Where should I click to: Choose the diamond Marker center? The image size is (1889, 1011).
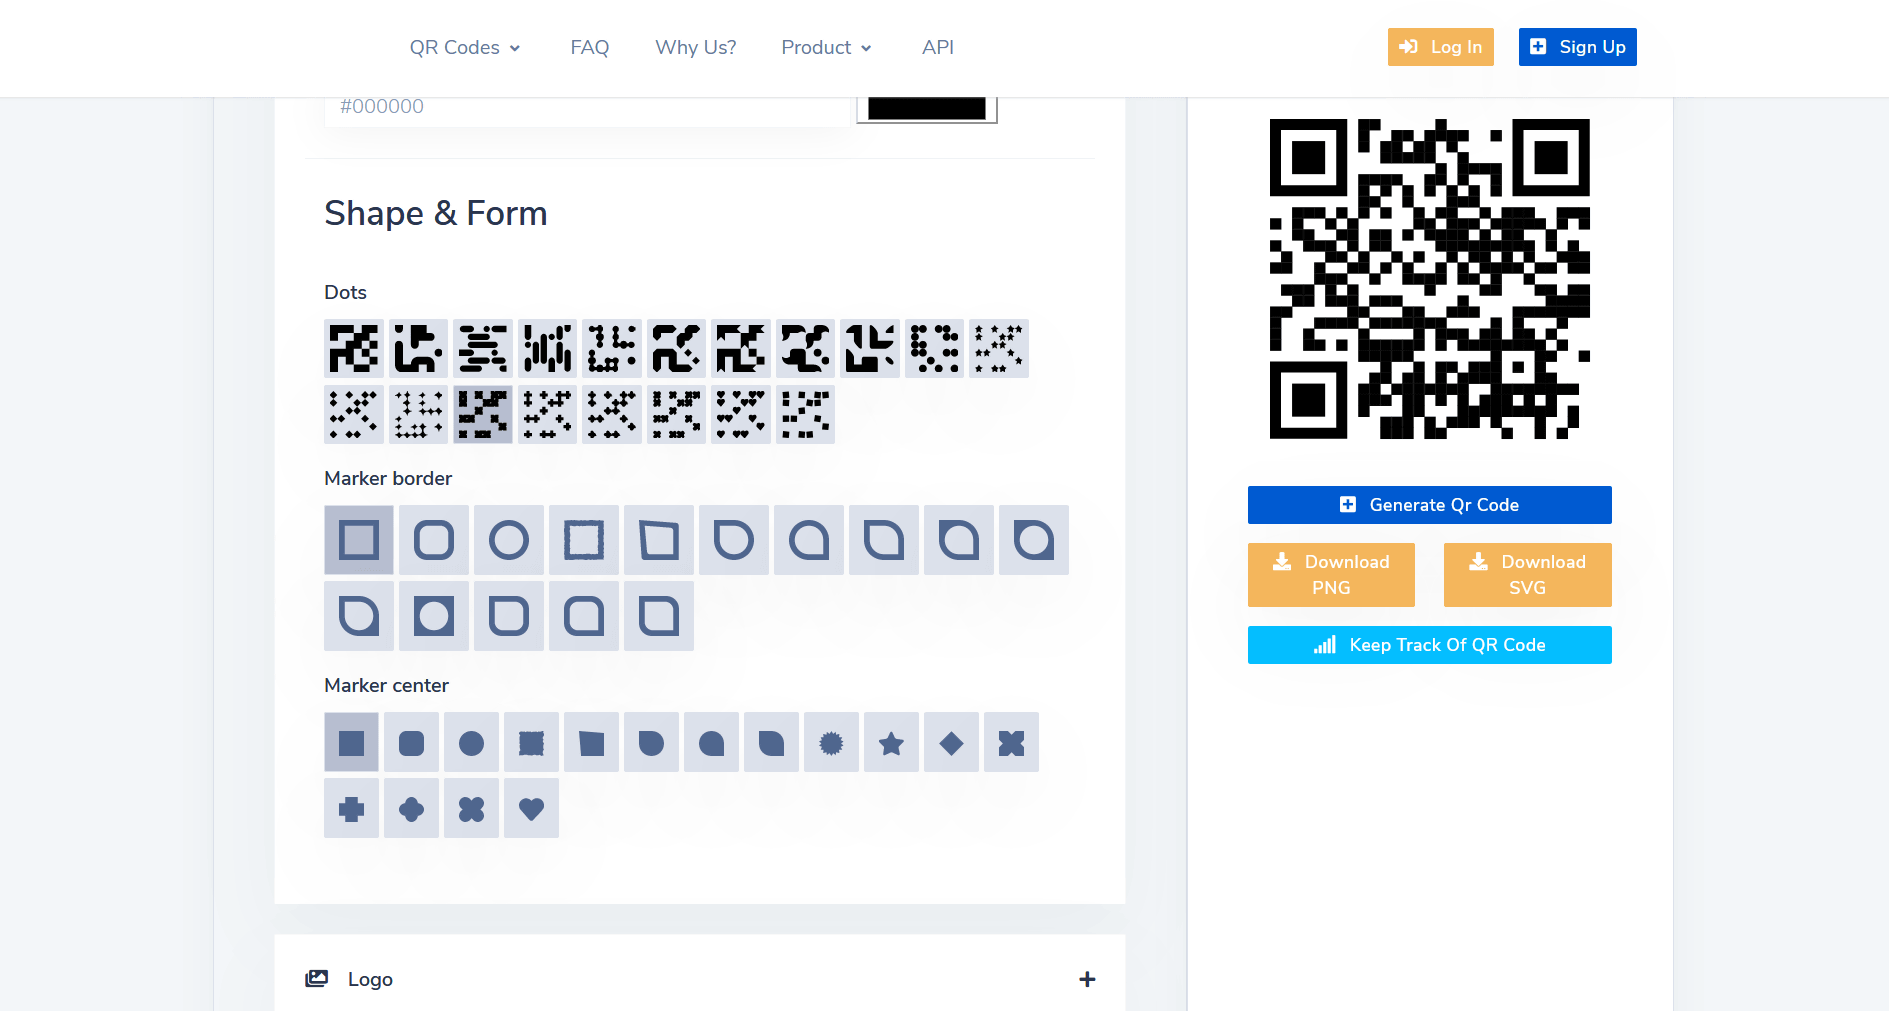pyautogui.click(x=951, y=742)
